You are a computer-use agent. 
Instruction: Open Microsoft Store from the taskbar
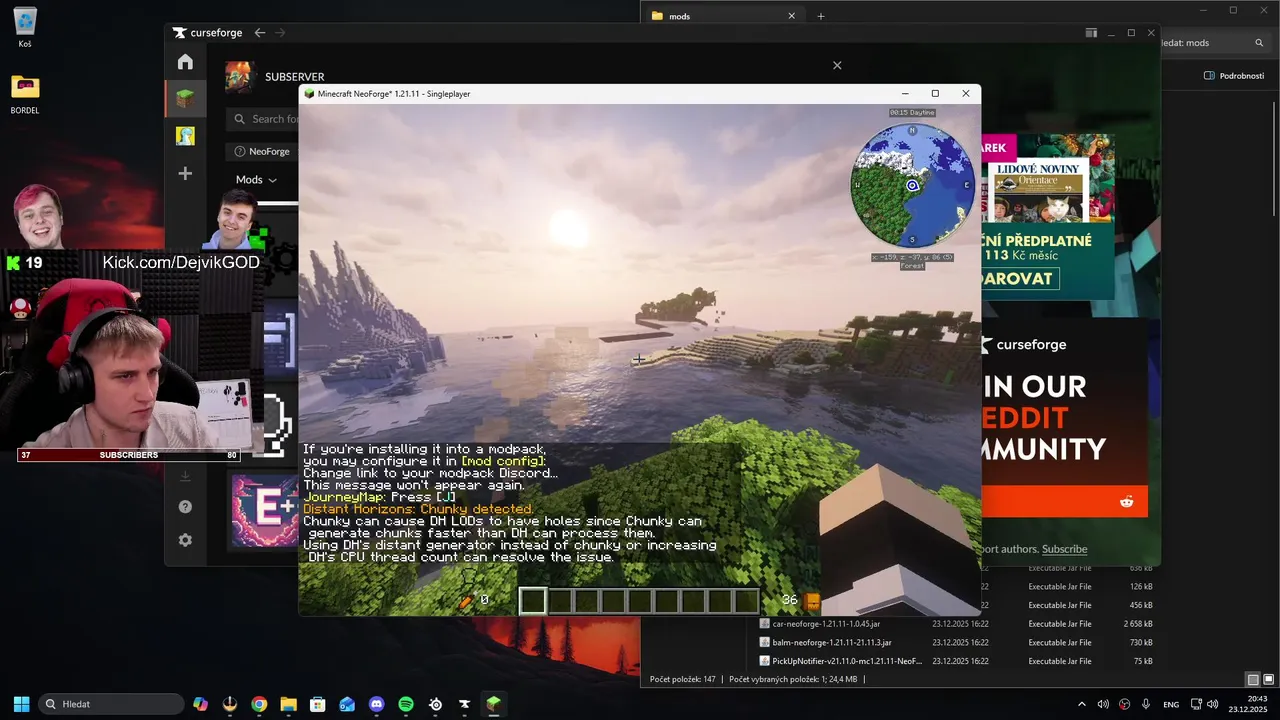point(318,704)
